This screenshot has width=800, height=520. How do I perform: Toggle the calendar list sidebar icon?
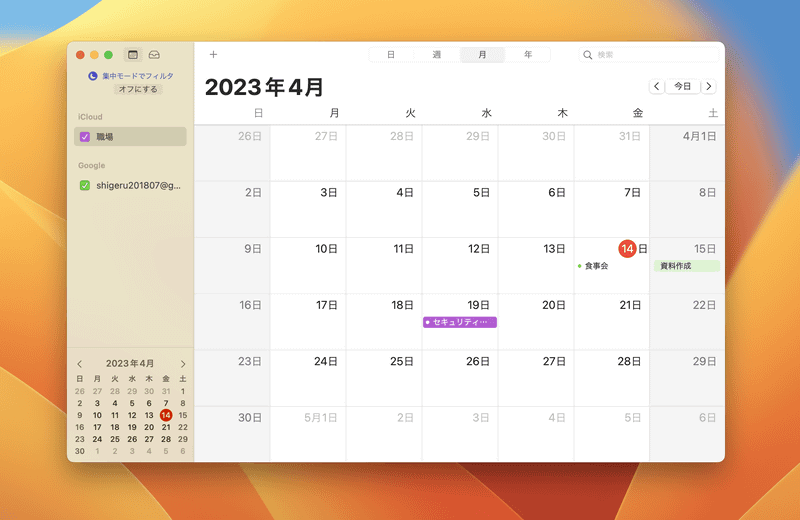[x=133, y=55]
